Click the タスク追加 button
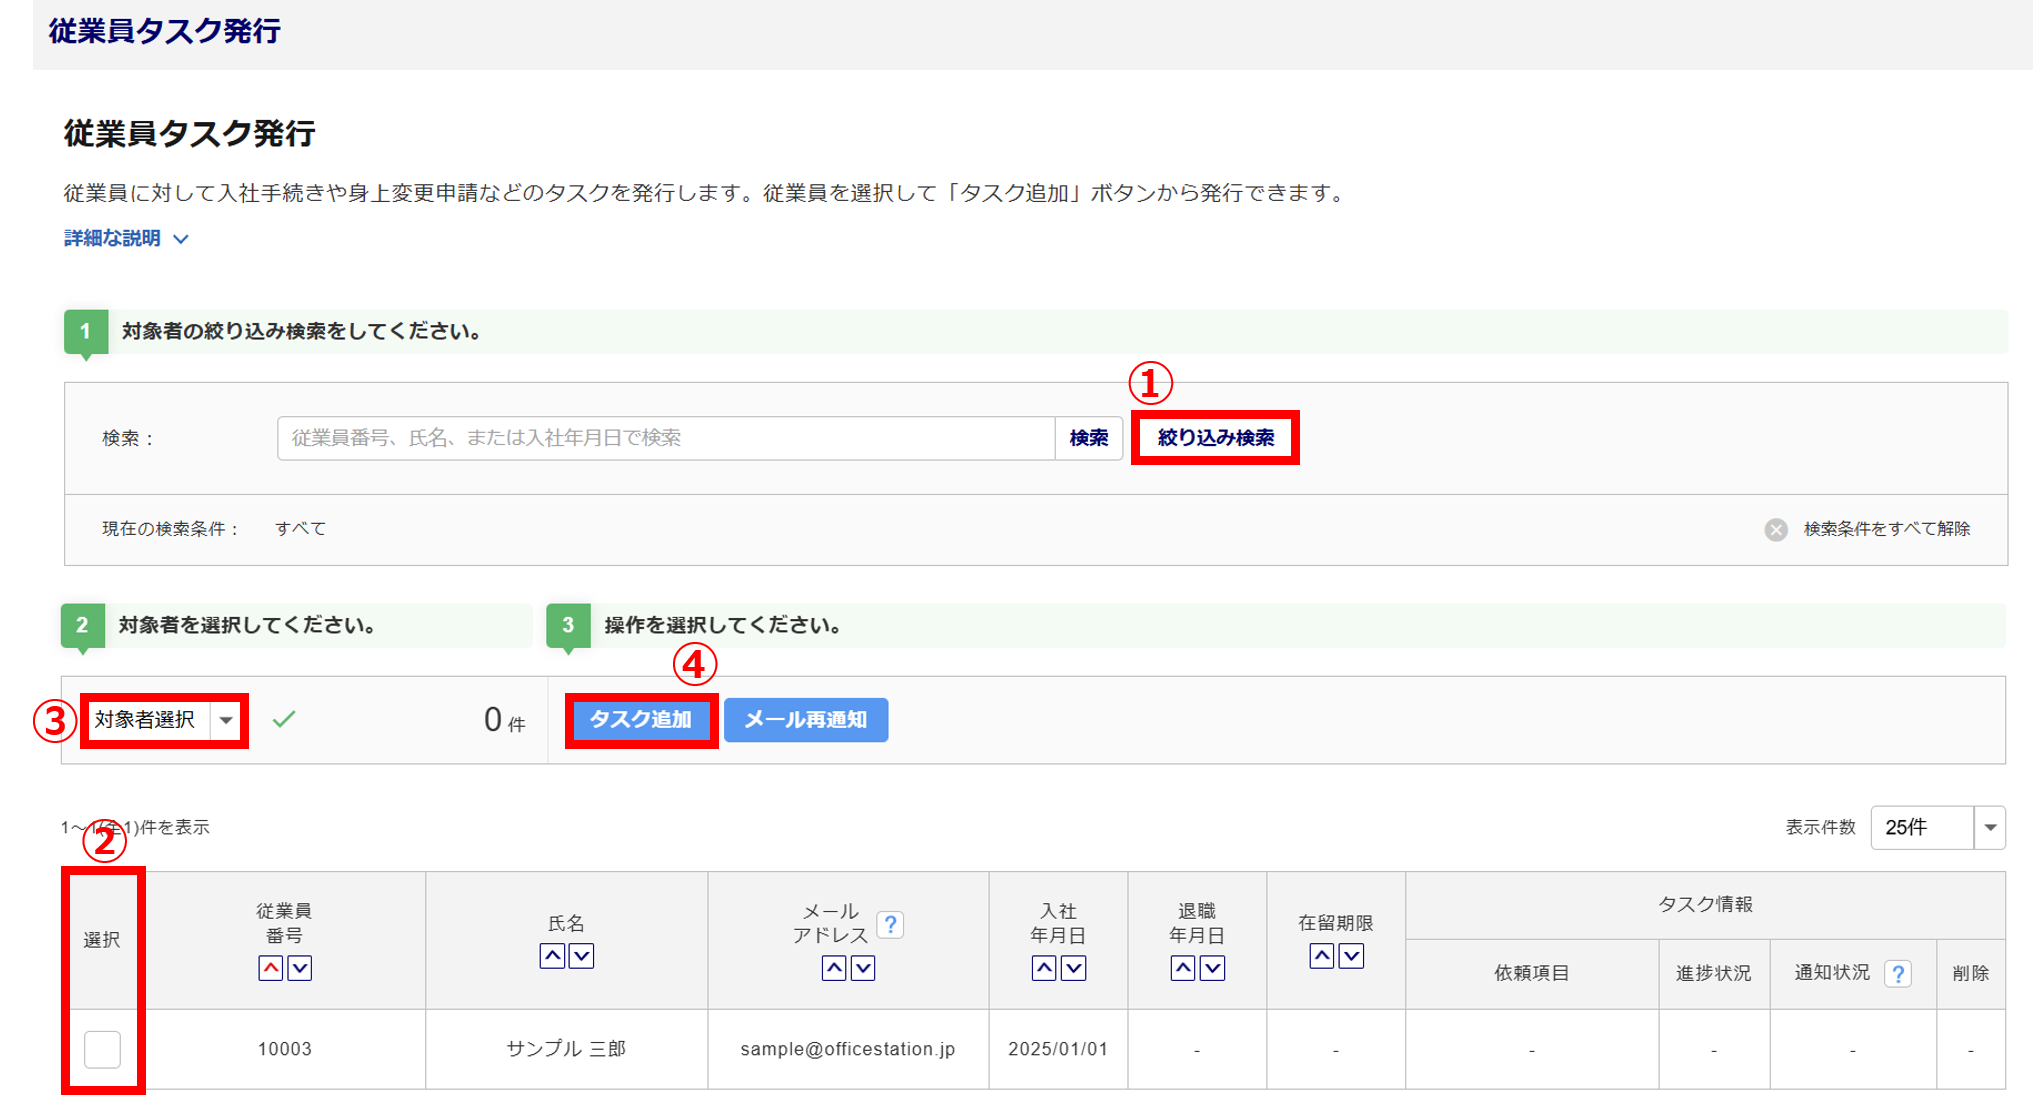The image size is (2033, 1113). tap(641, 720)
